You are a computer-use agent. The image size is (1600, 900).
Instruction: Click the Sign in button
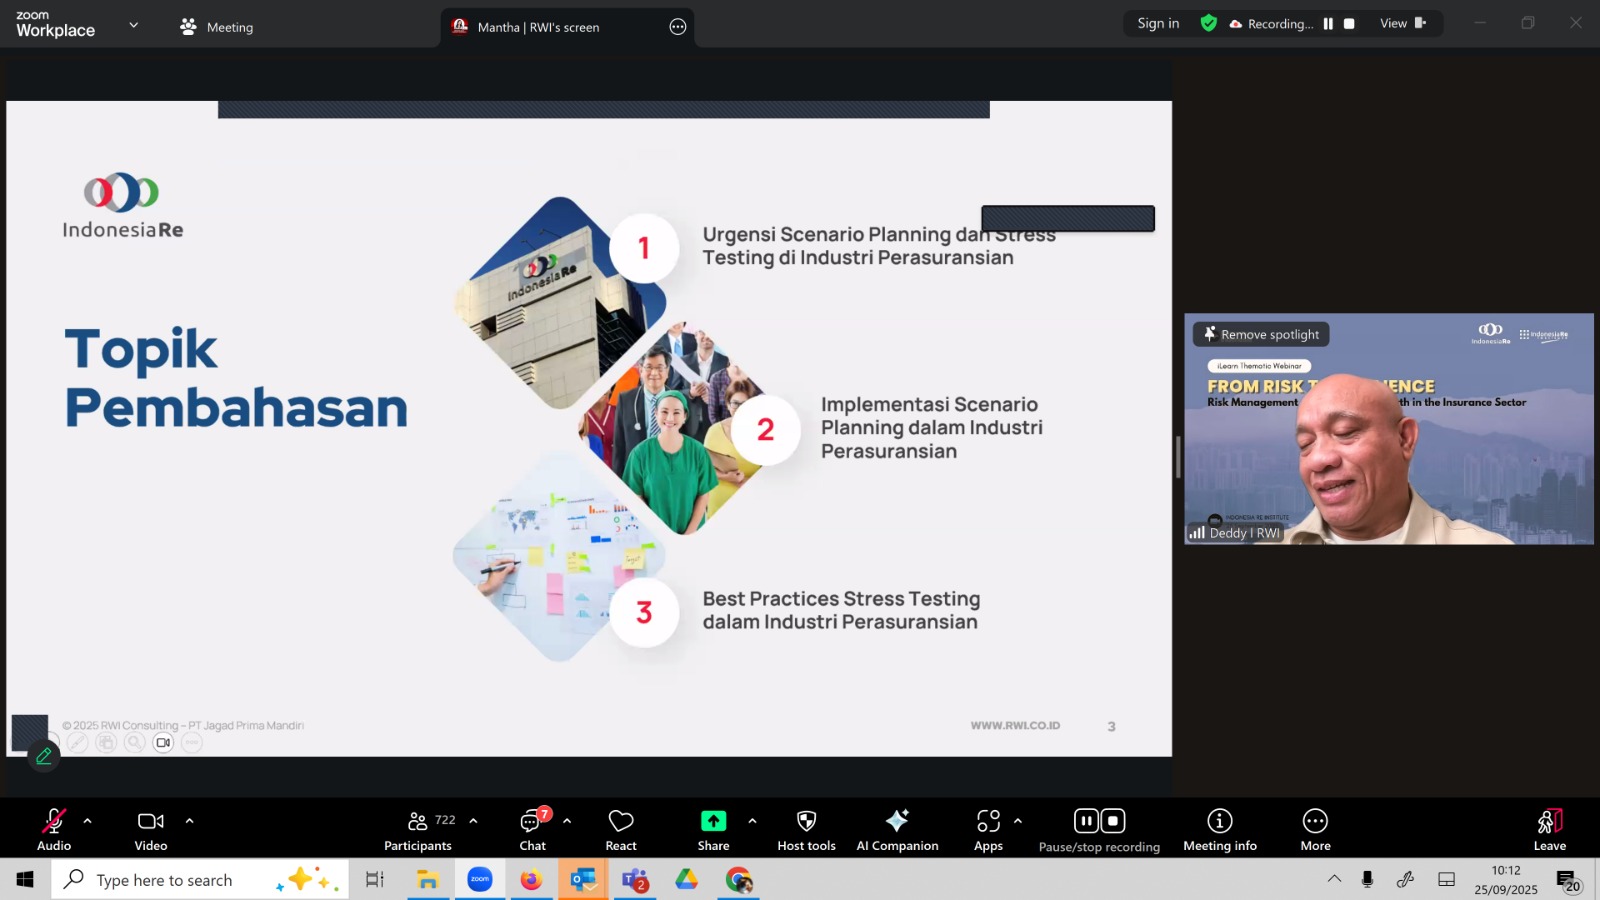1158,24
